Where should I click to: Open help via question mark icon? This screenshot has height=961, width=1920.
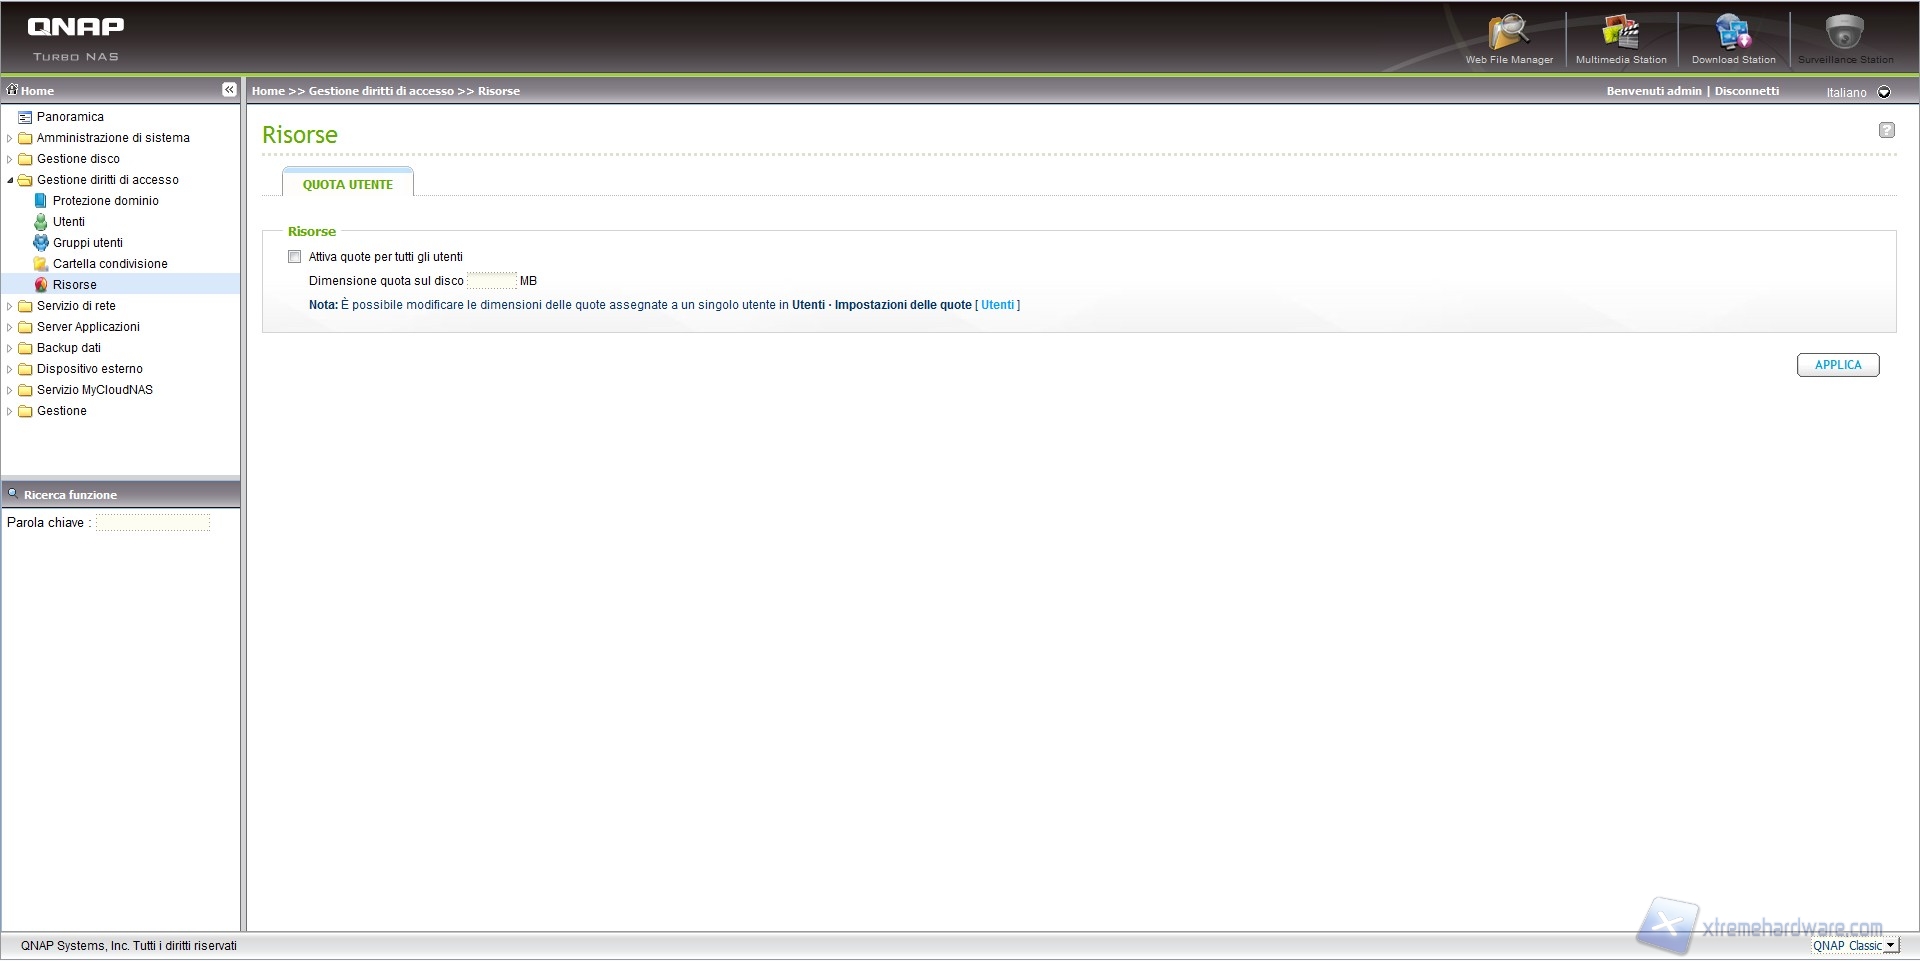1886,130
